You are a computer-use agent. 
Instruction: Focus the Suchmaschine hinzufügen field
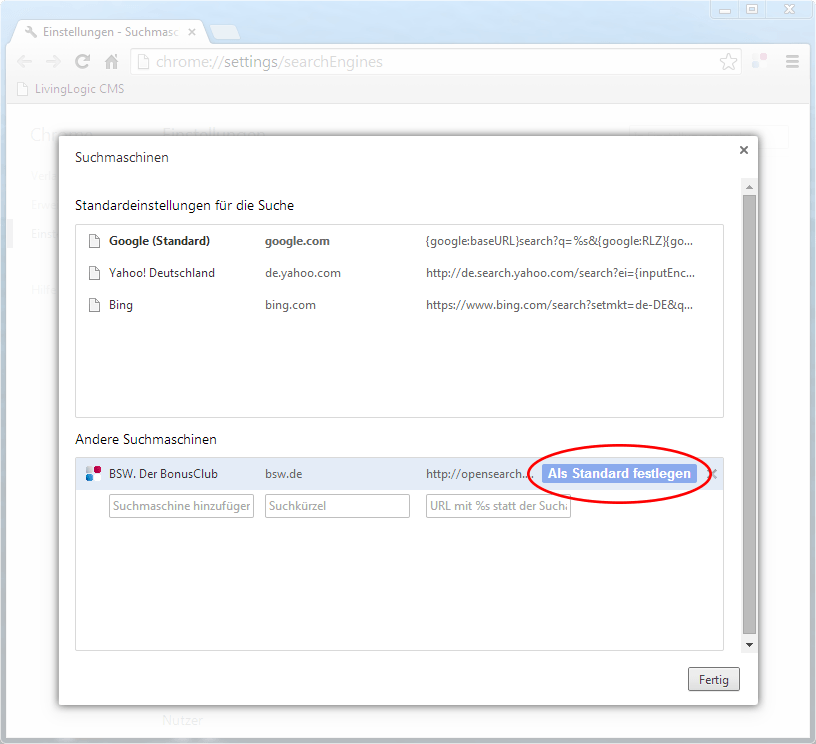[x=181, y=506]
